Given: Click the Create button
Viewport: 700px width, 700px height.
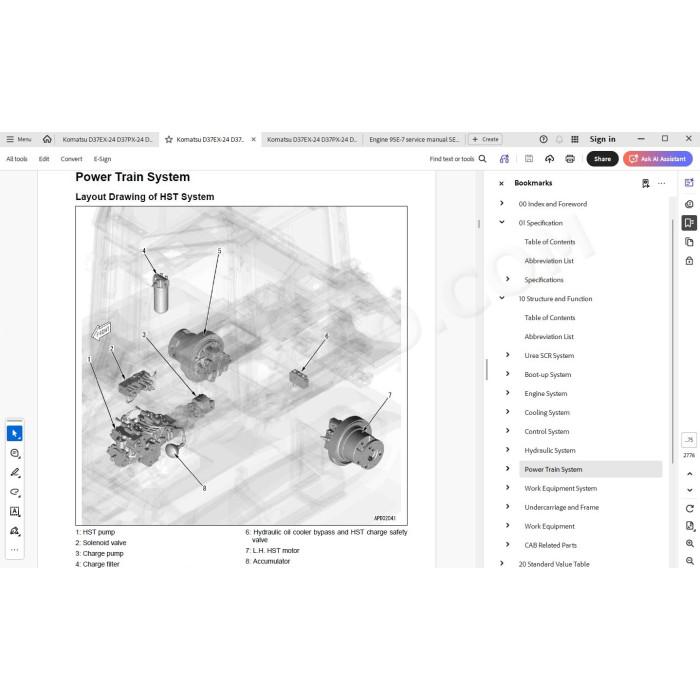Looking at the screenshot, I should tap(485, 139).
